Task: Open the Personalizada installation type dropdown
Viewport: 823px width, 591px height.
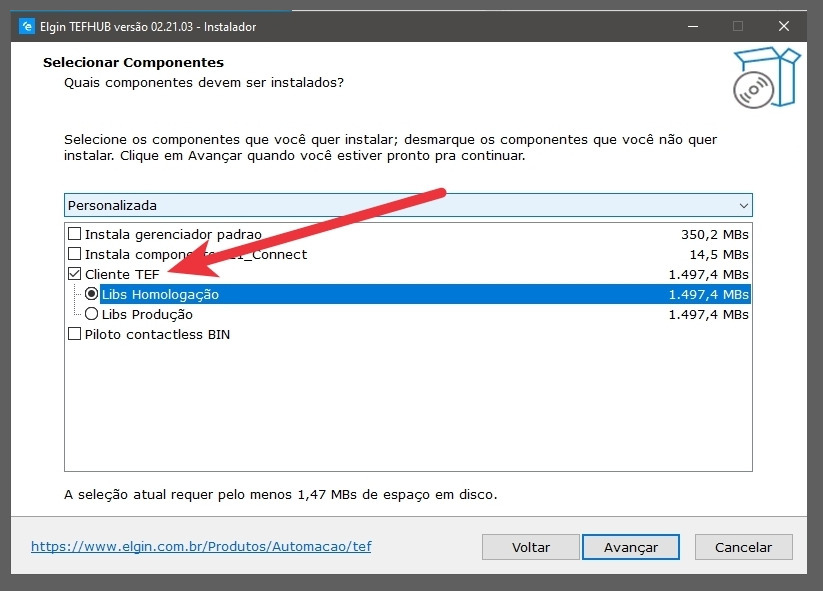Action: click(408, 205)
